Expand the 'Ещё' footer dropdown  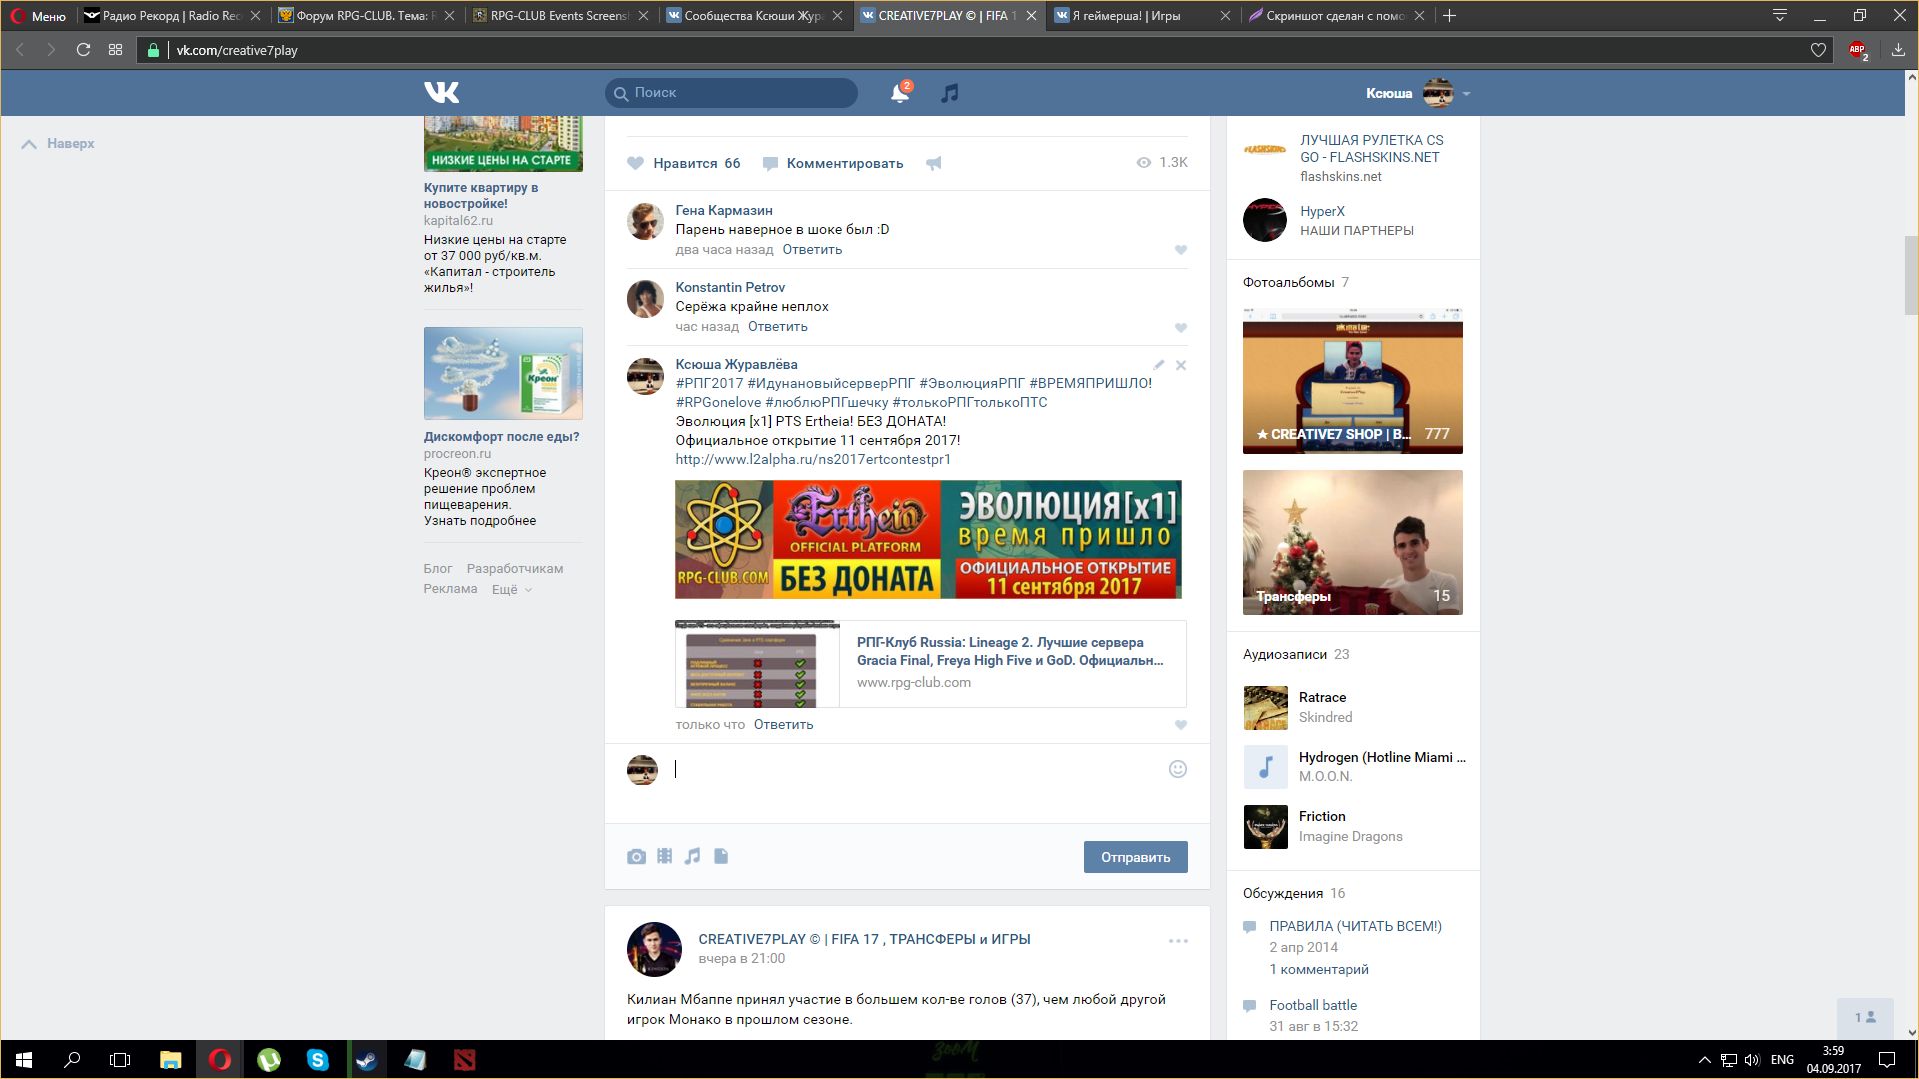(512, 590)
